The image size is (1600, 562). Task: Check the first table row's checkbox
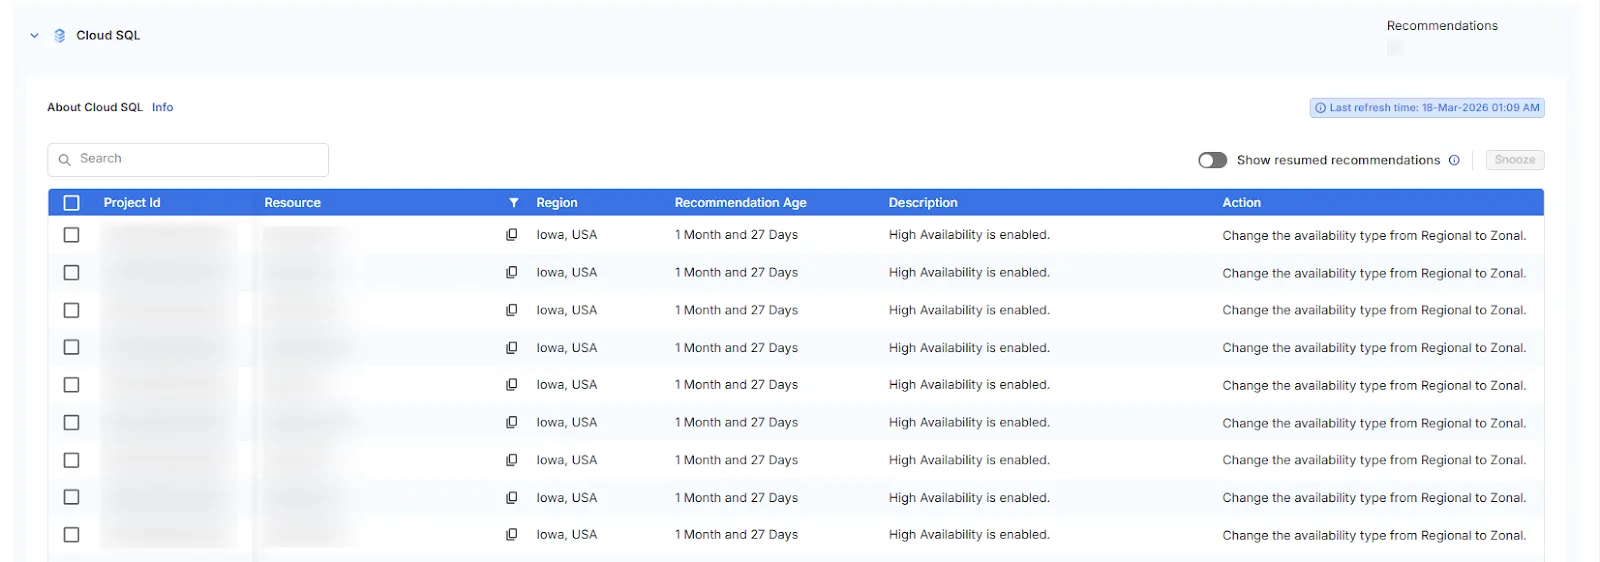(x=71, y=235)
